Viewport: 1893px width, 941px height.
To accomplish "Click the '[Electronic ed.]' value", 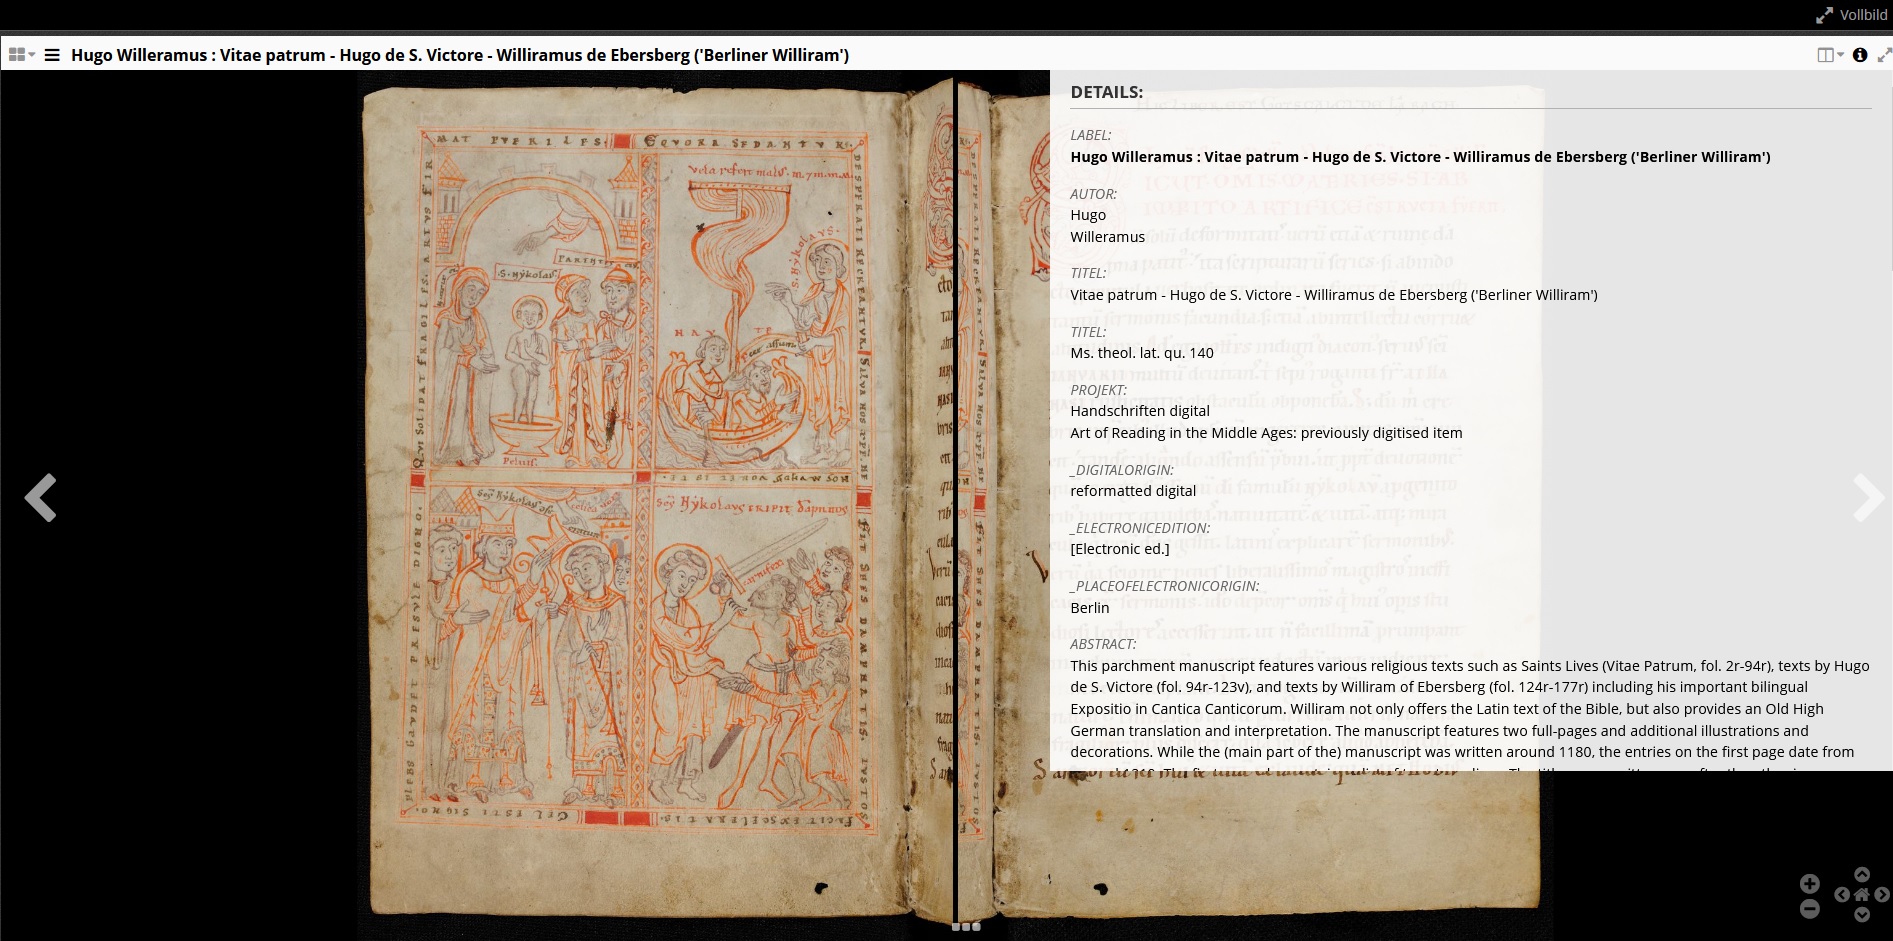I will (x=1120, y=549).
